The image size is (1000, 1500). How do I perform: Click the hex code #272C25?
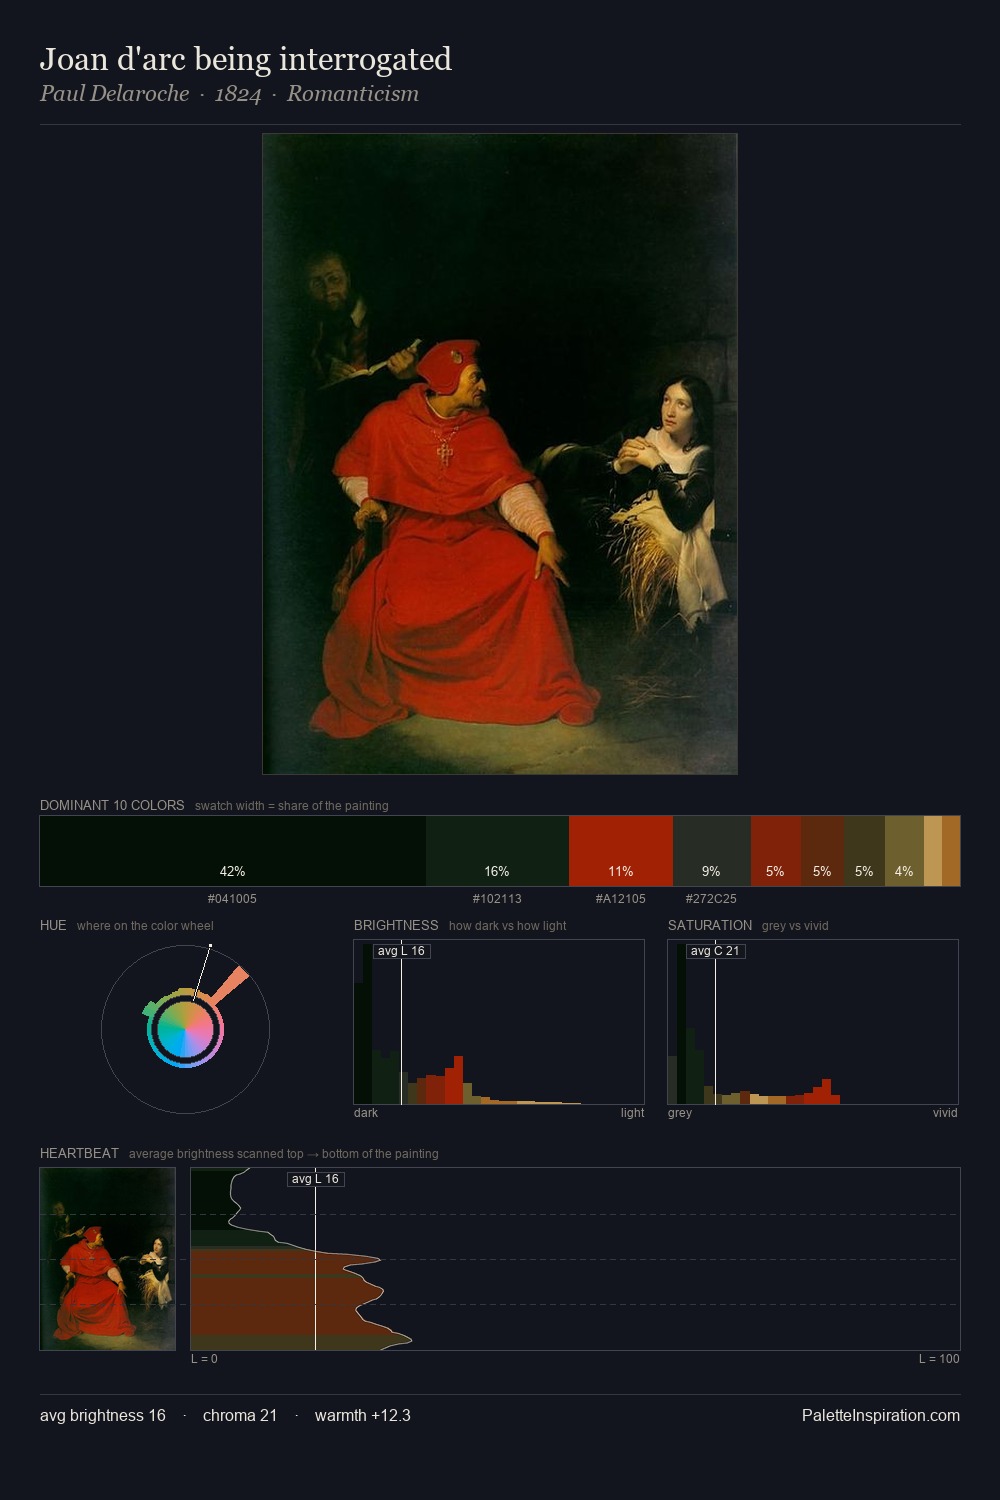click(711, 899)
